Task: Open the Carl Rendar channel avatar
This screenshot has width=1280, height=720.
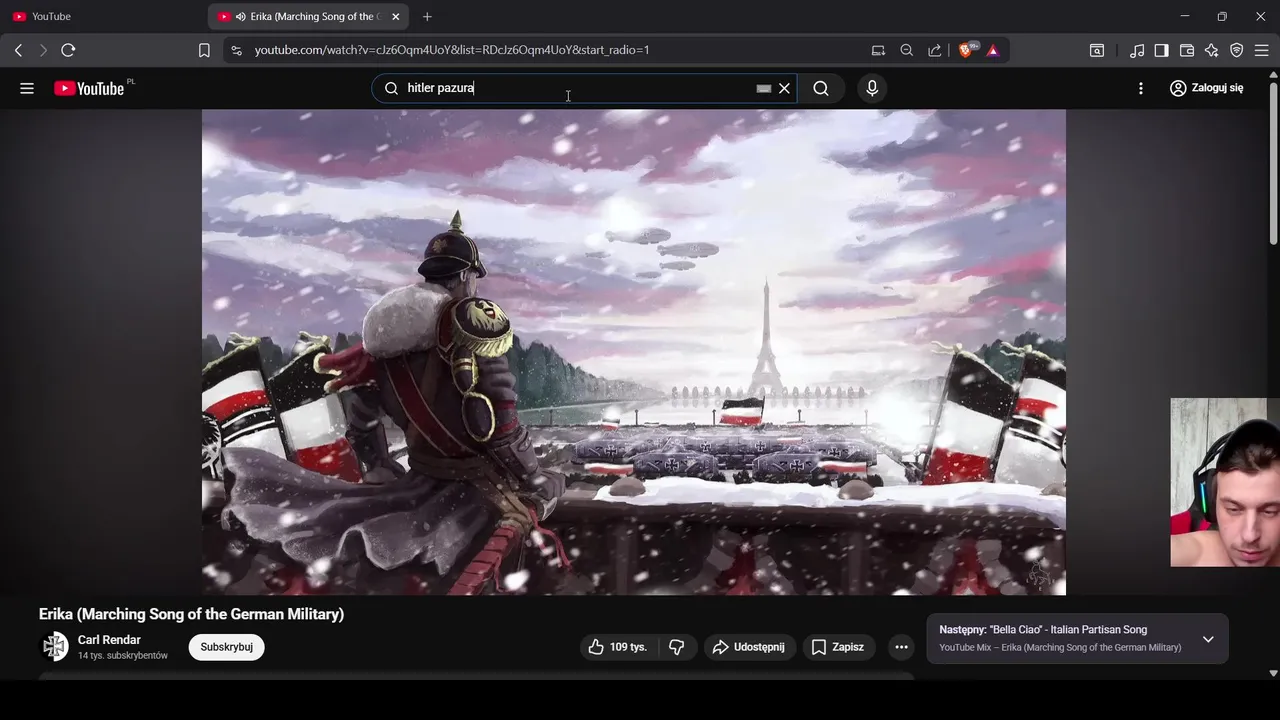Action: click(55, 647)
